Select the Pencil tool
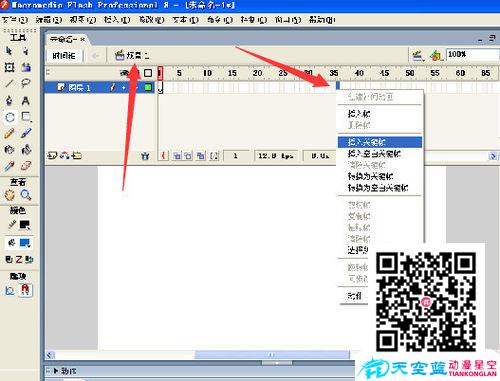 tap(9, 134)
